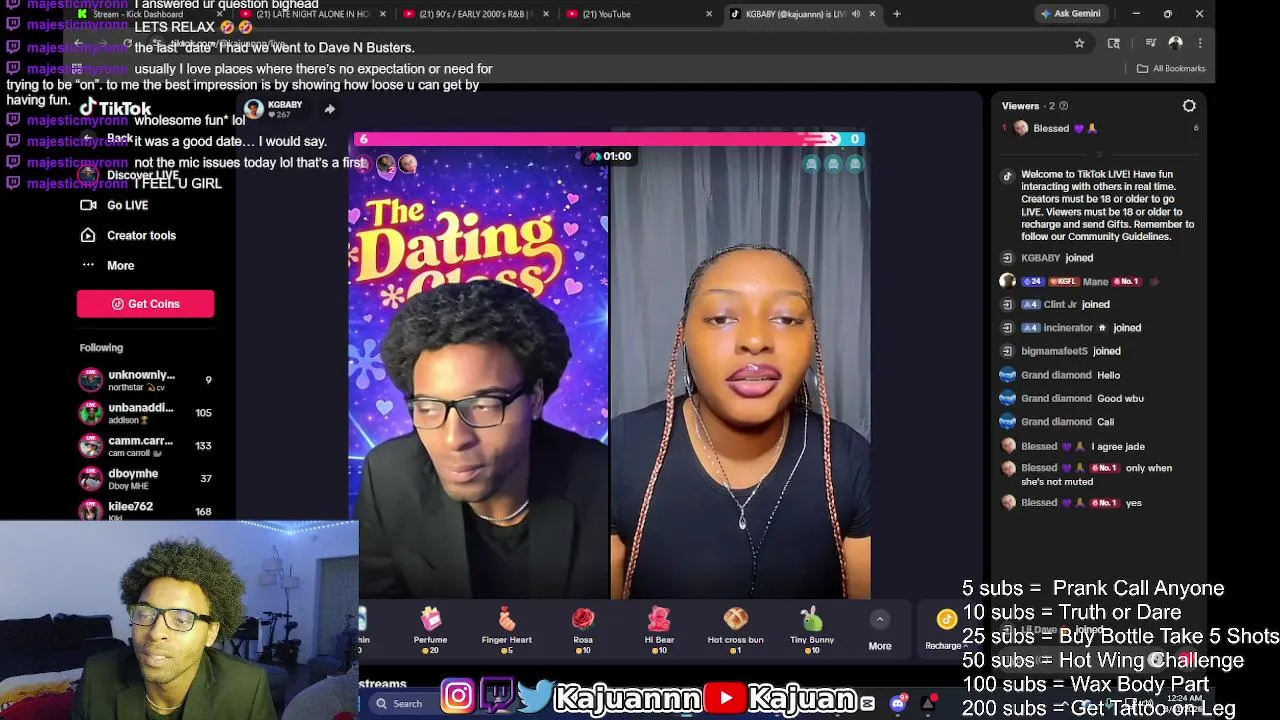Expand the gift tray with More chevron

(x=880, y=620)
